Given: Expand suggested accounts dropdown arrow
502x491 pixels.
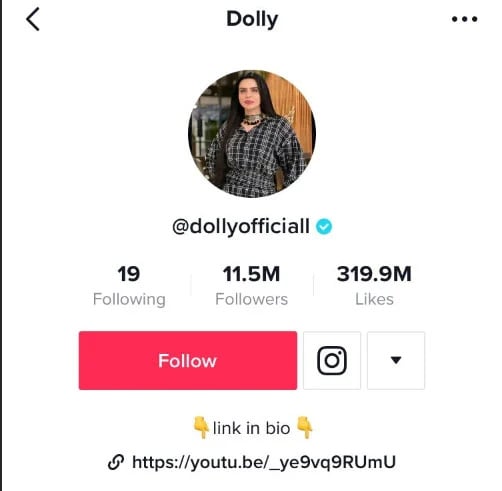Looking at the screenshot, I should (396, 360).
